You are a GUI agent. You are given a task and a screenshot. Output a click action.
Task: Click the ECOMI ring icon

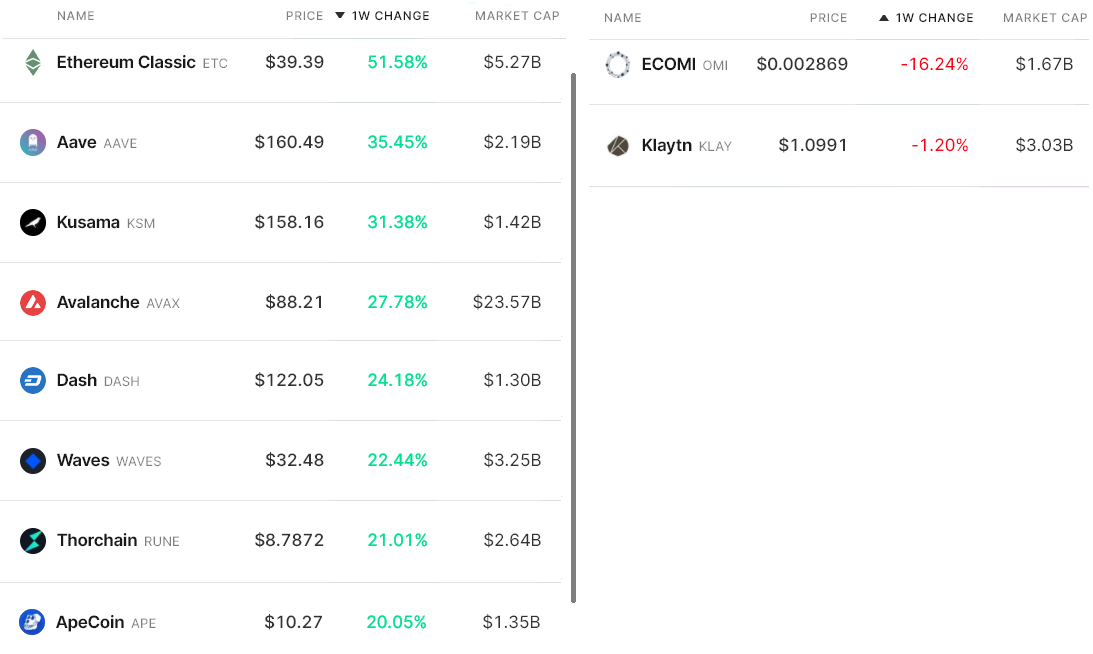618,65
